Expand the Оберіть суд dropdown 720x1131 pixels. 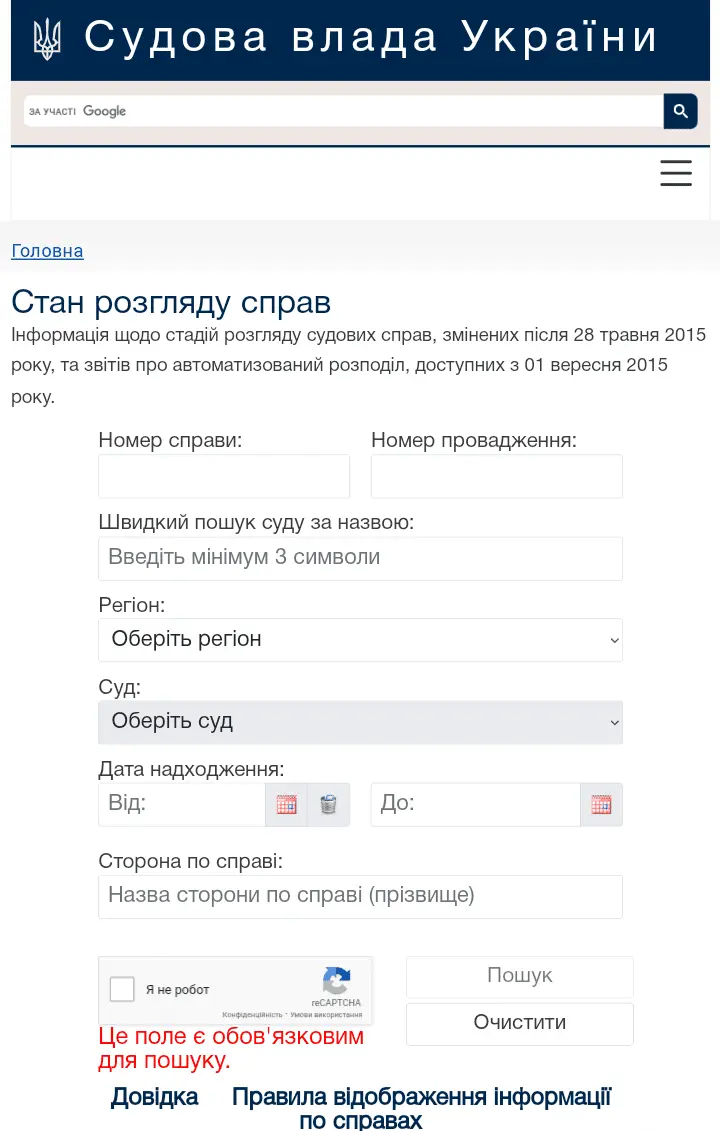360,722
